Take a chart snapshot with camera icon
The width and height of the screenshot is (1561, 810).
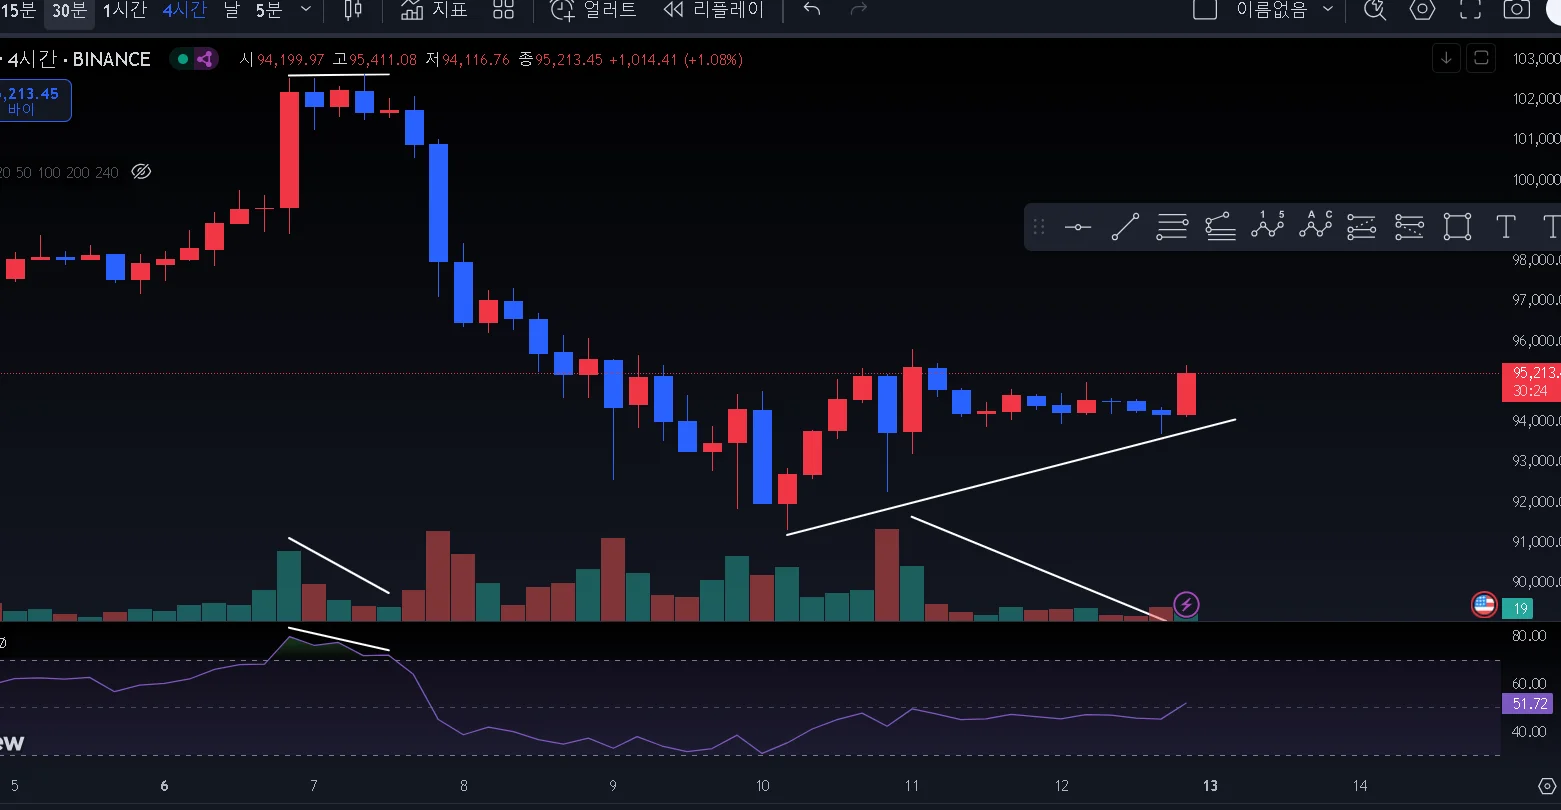pyautogui.click(x=1517, y=10)
